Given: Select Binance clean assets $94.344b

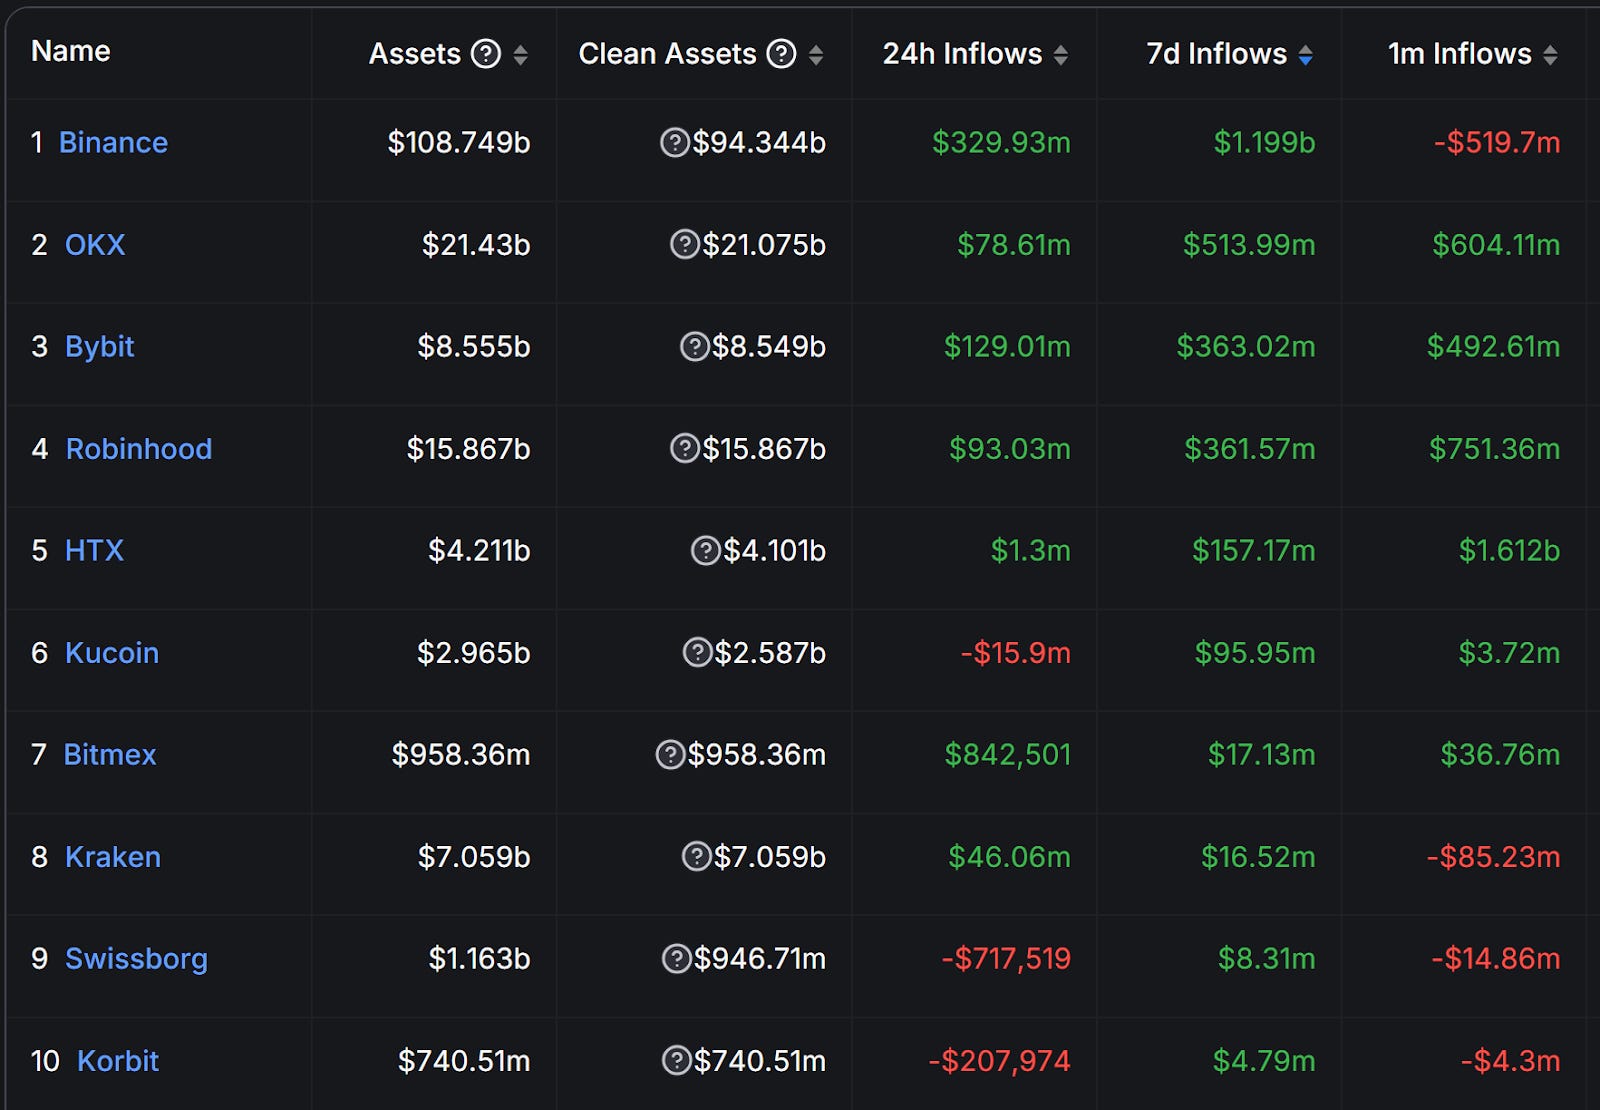Looking at the screenshot, I should (x=759, y=142).
